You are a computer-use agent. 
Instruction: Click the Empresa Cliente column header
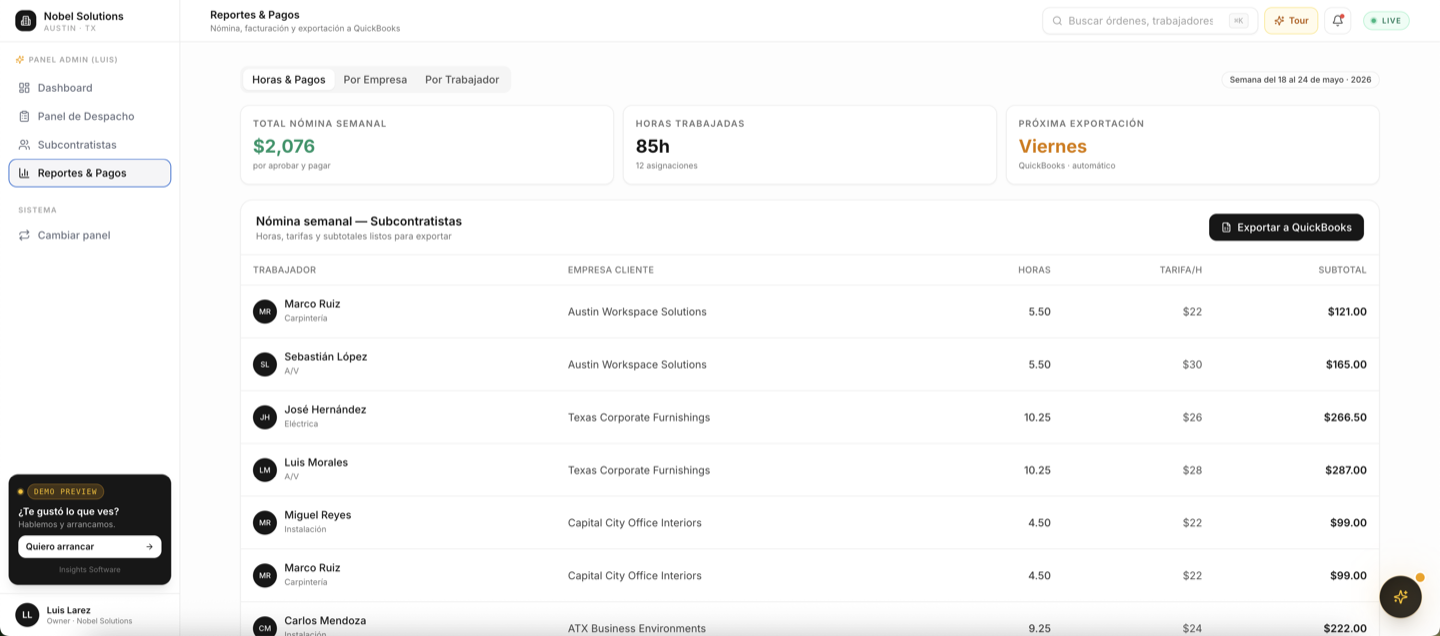pyautogui.click(x=611, y=270)
